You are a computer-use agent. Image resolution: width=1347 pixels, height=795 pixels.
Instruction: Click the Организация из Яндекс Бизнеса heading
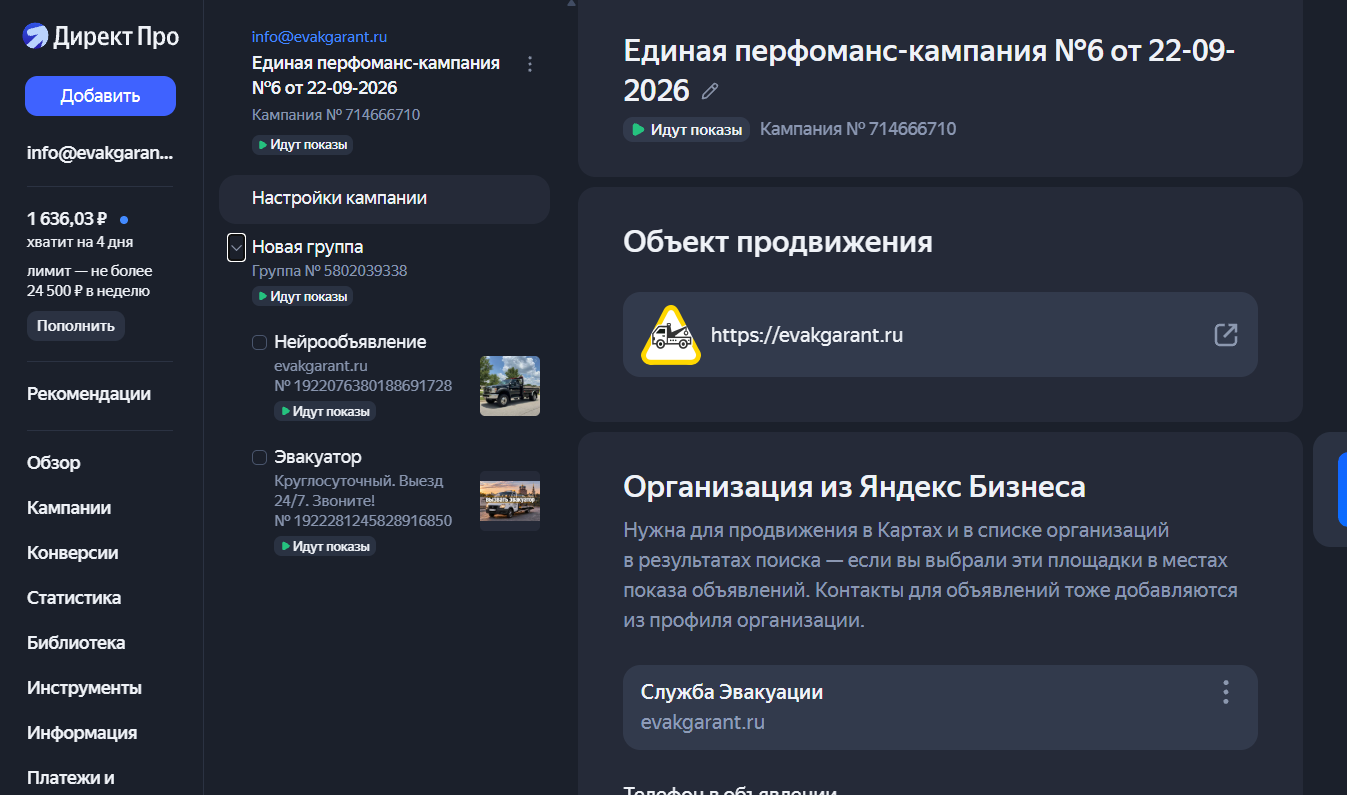[x=855, y=488]
